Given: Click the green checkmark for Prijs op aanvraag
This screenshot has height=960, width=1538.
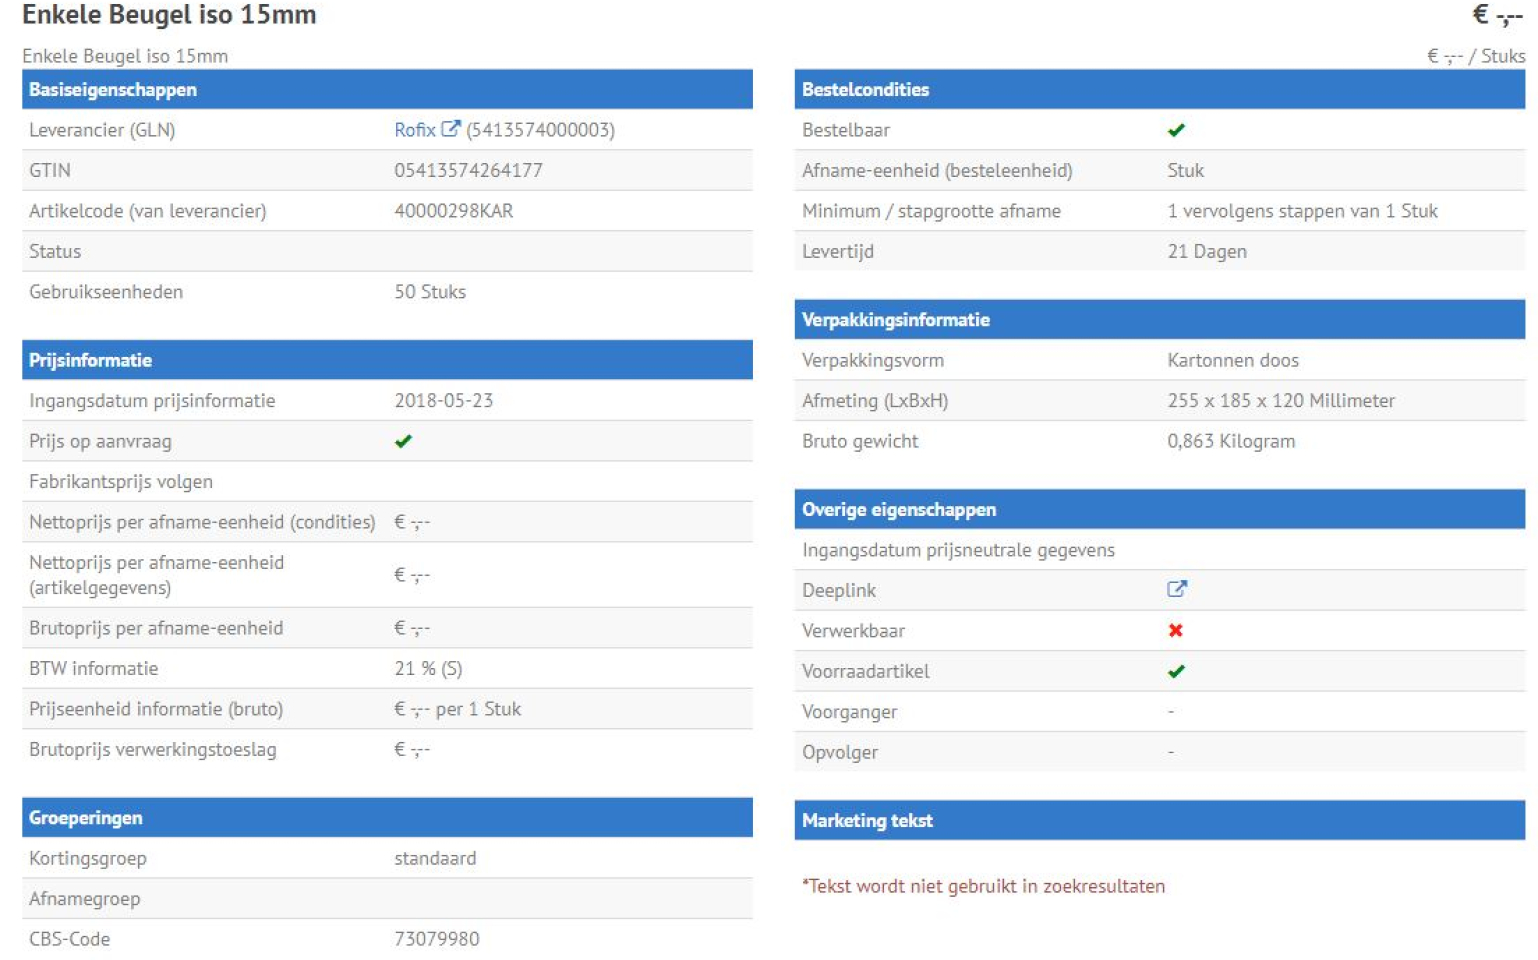Looking at the screenshot, I should point(403,441).
